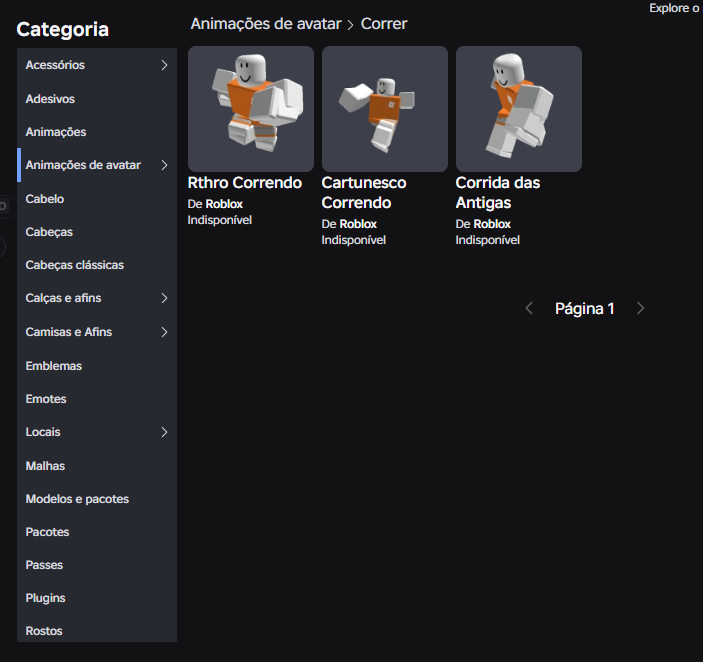Screen dimensions: 703x662
Task: Go to next page arrow
Action: pyautogui.click(x=641, y=308)
